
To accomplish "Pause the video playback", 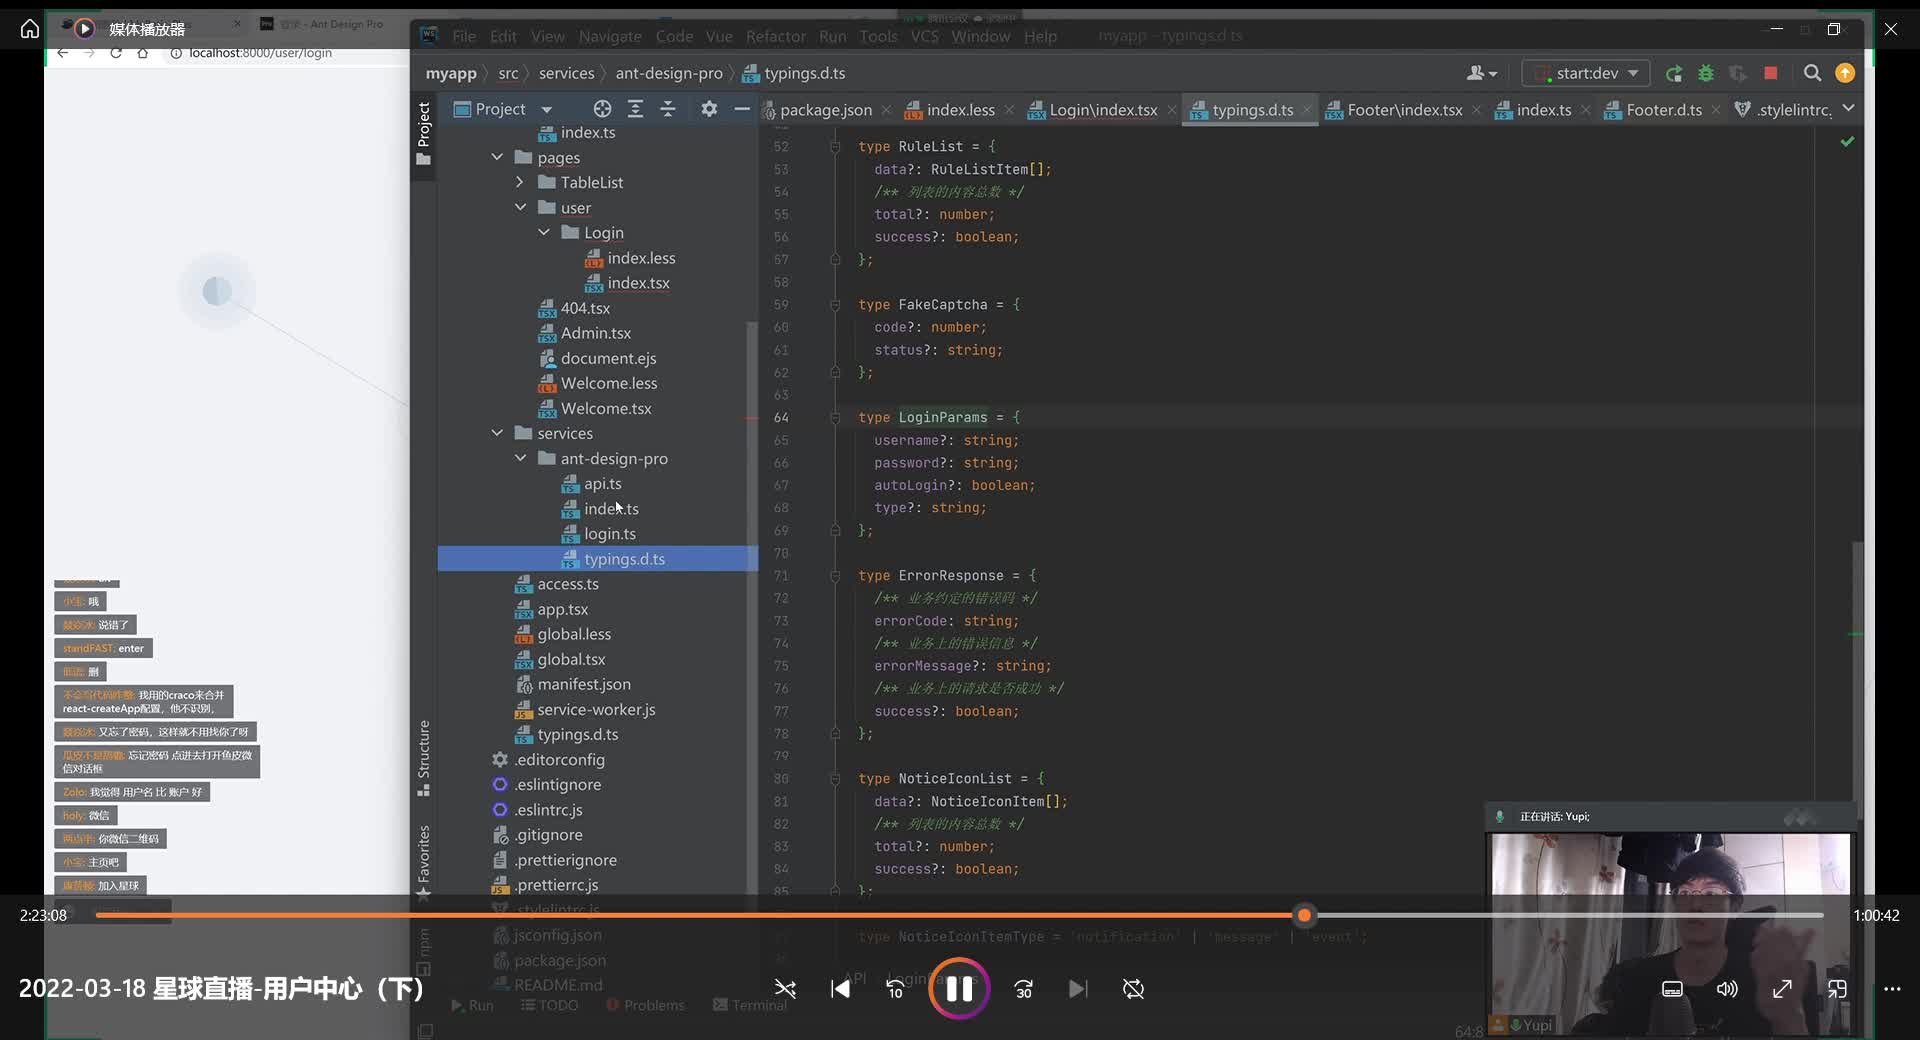I will coord(958,989).
